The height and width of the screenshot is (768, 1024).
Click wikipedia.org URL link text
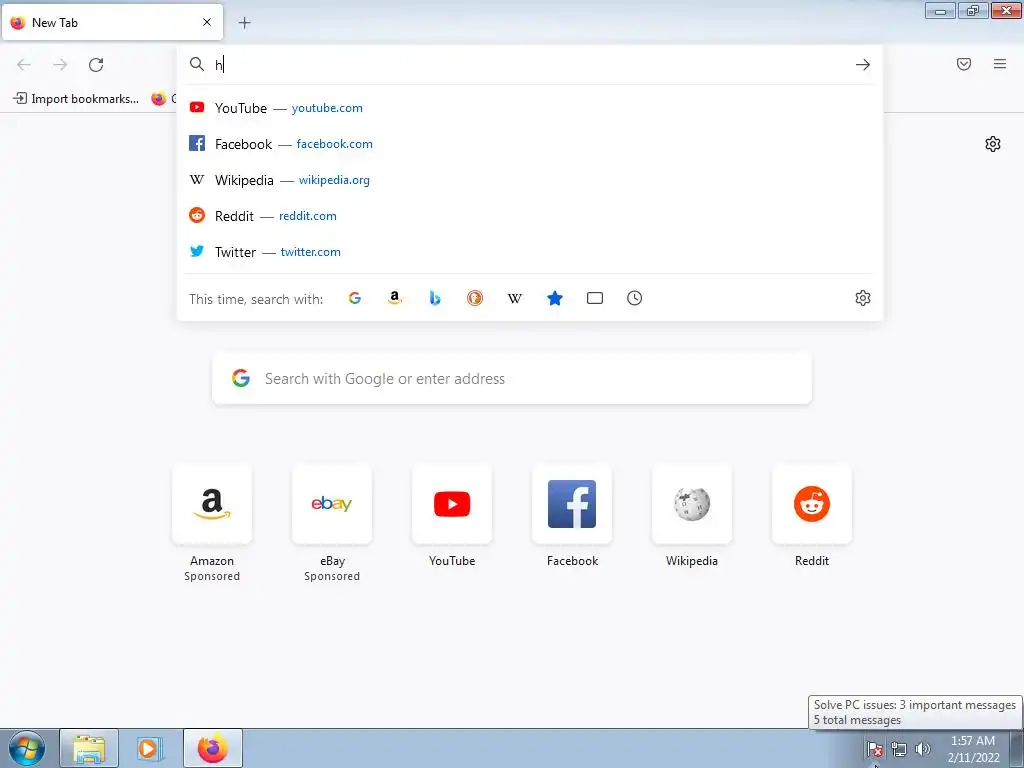coord(334,180)
